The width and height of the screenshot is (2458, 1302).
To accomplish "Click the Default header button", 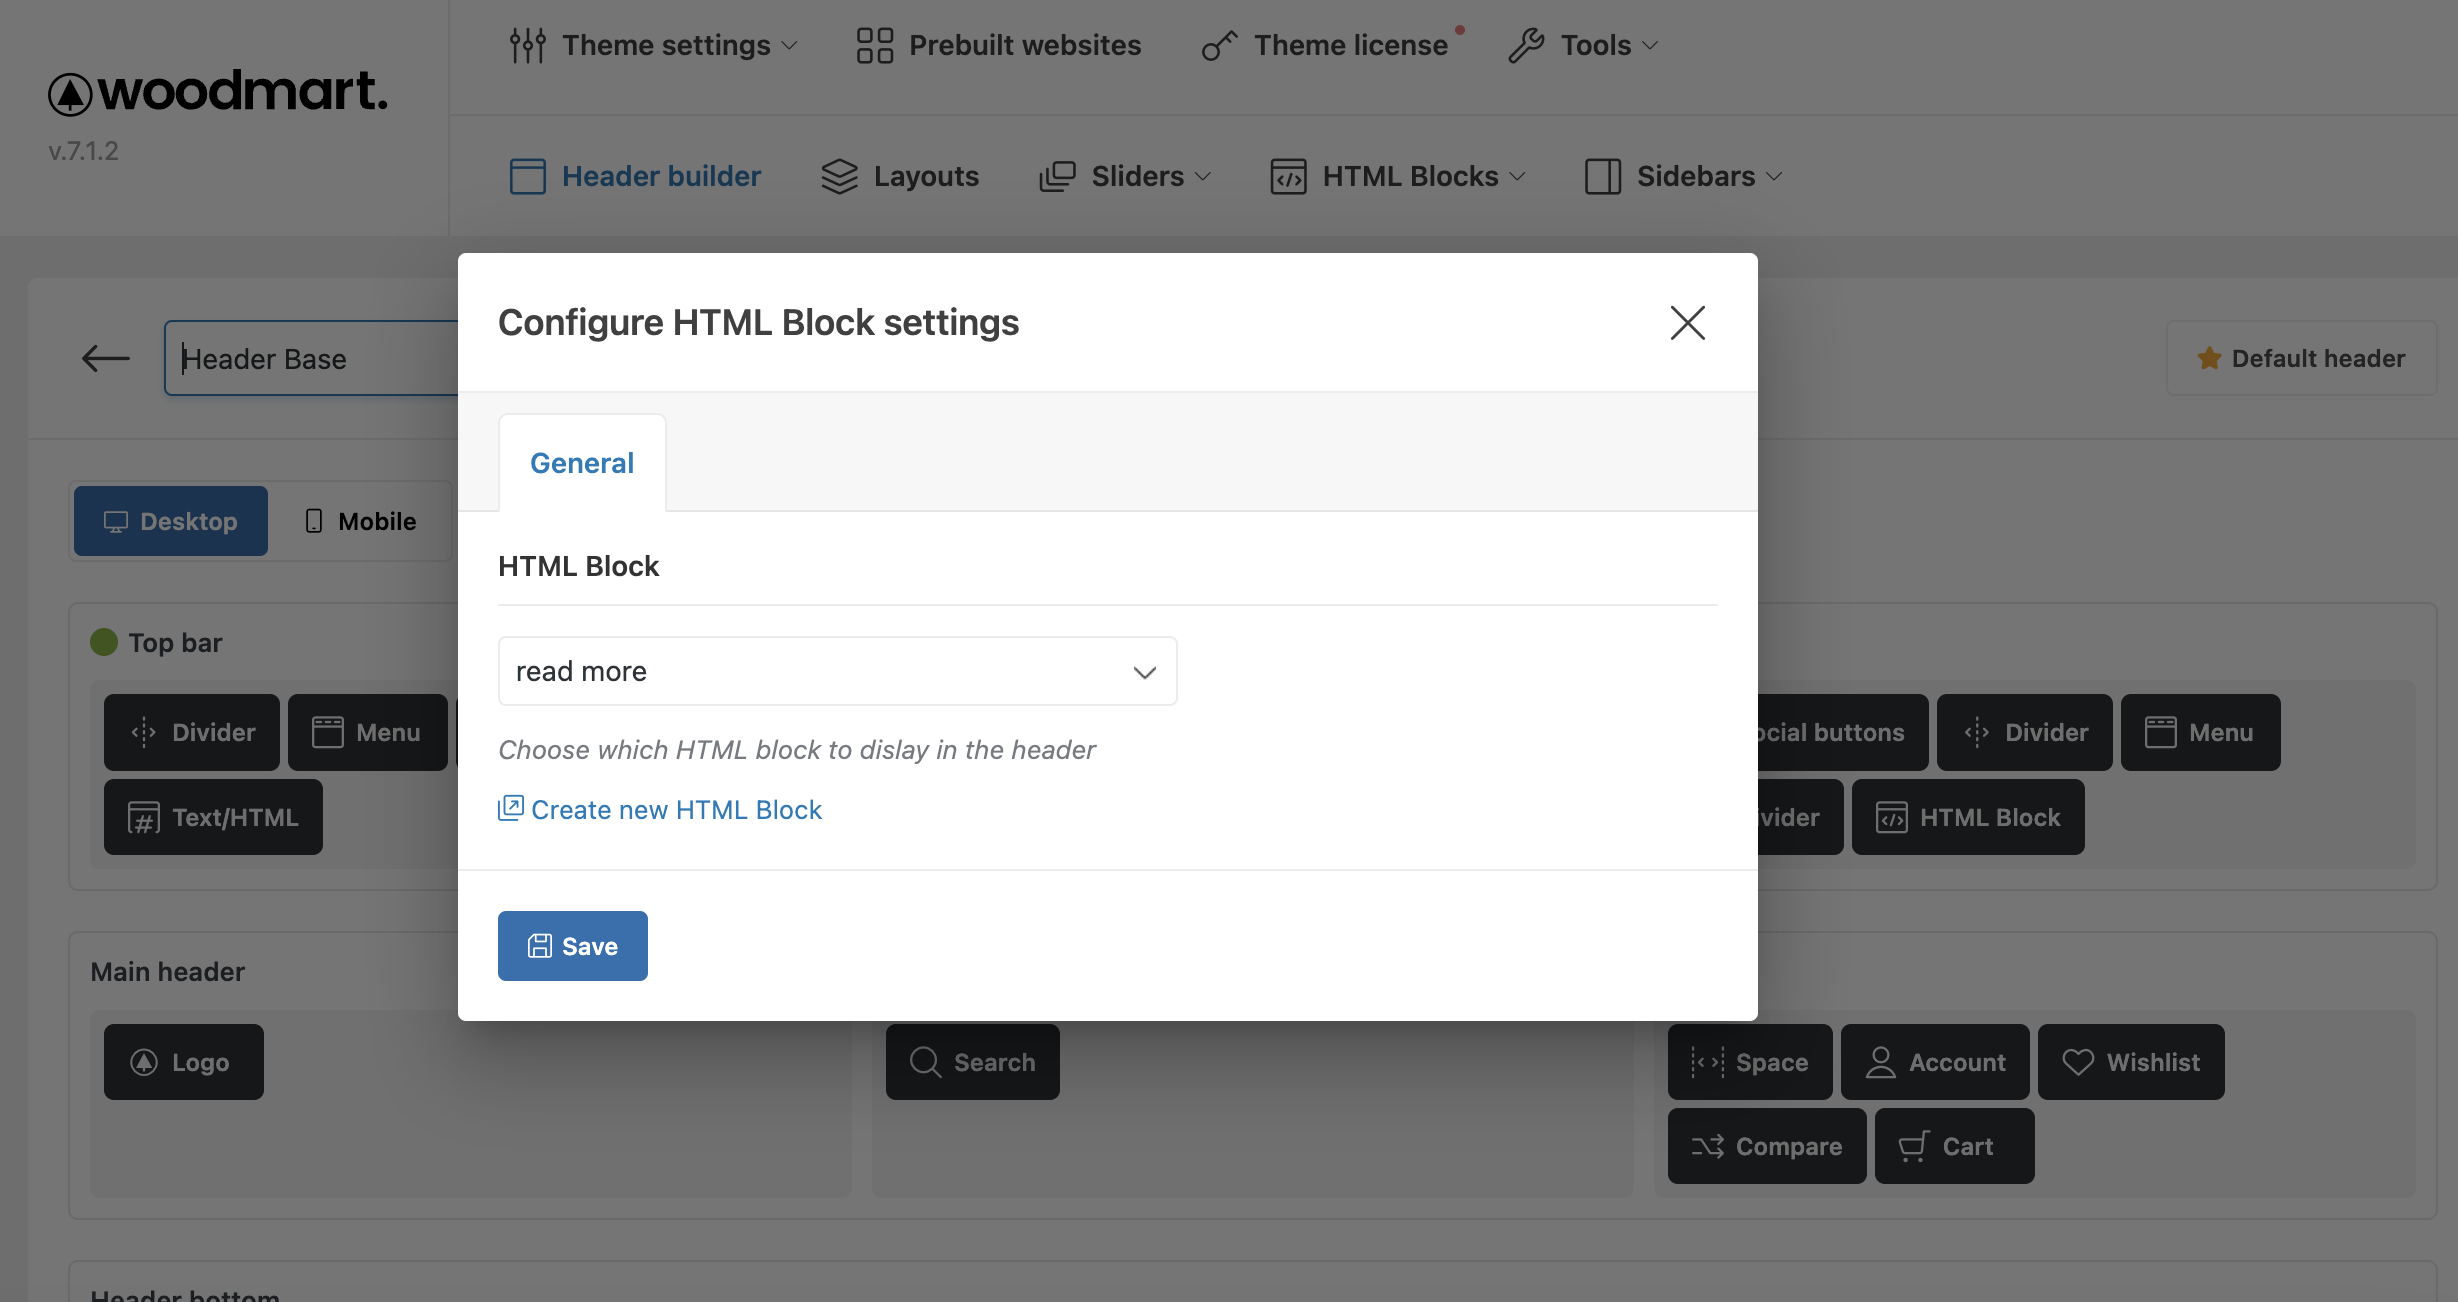I will [2302, 358].
